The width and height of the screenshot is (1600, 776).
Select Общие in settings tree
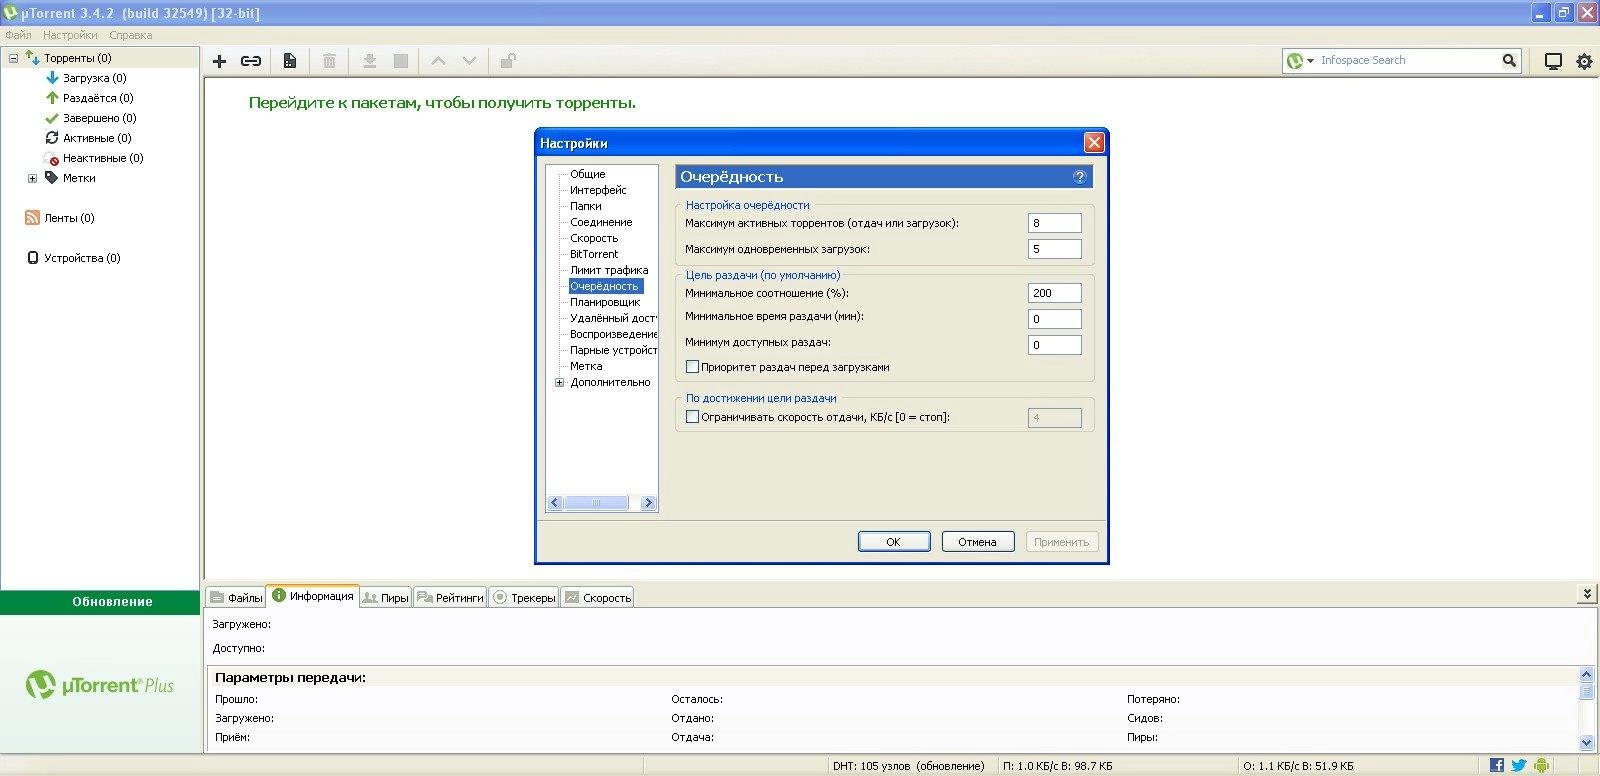[x=588, y=174]
